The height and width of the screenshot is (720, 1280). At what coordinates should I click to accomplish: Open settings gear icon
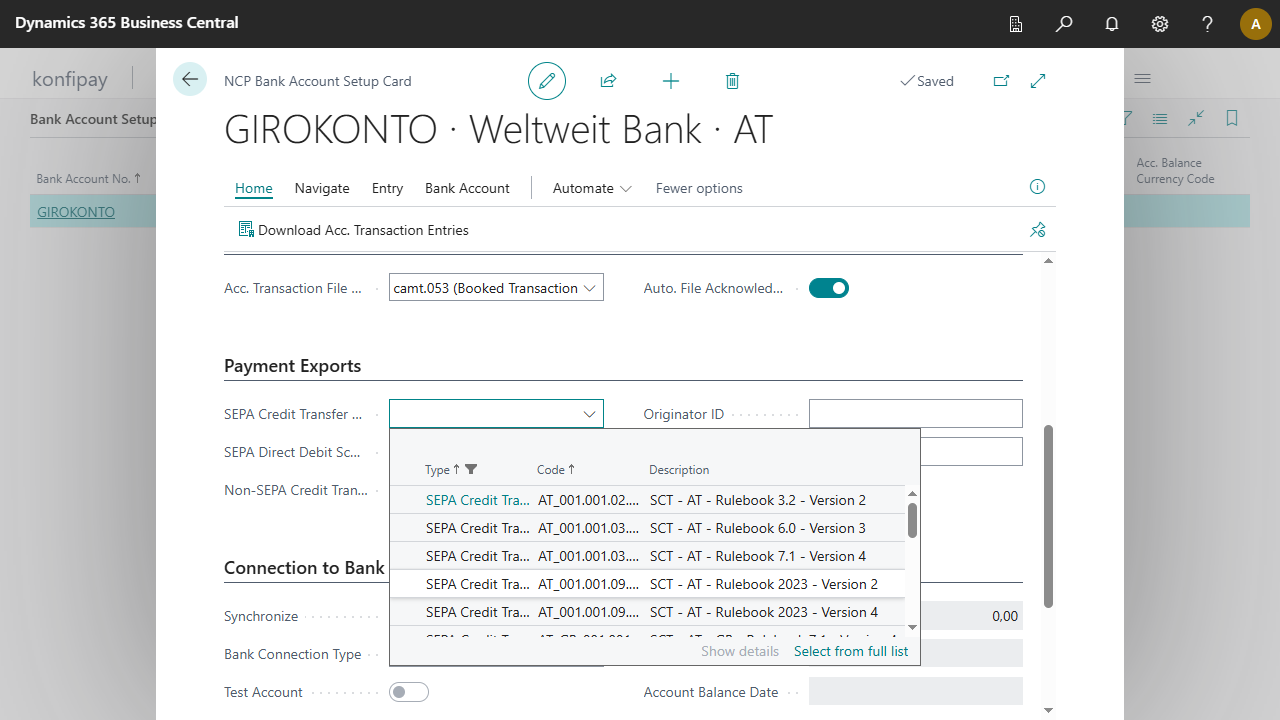coord(1160,24)
